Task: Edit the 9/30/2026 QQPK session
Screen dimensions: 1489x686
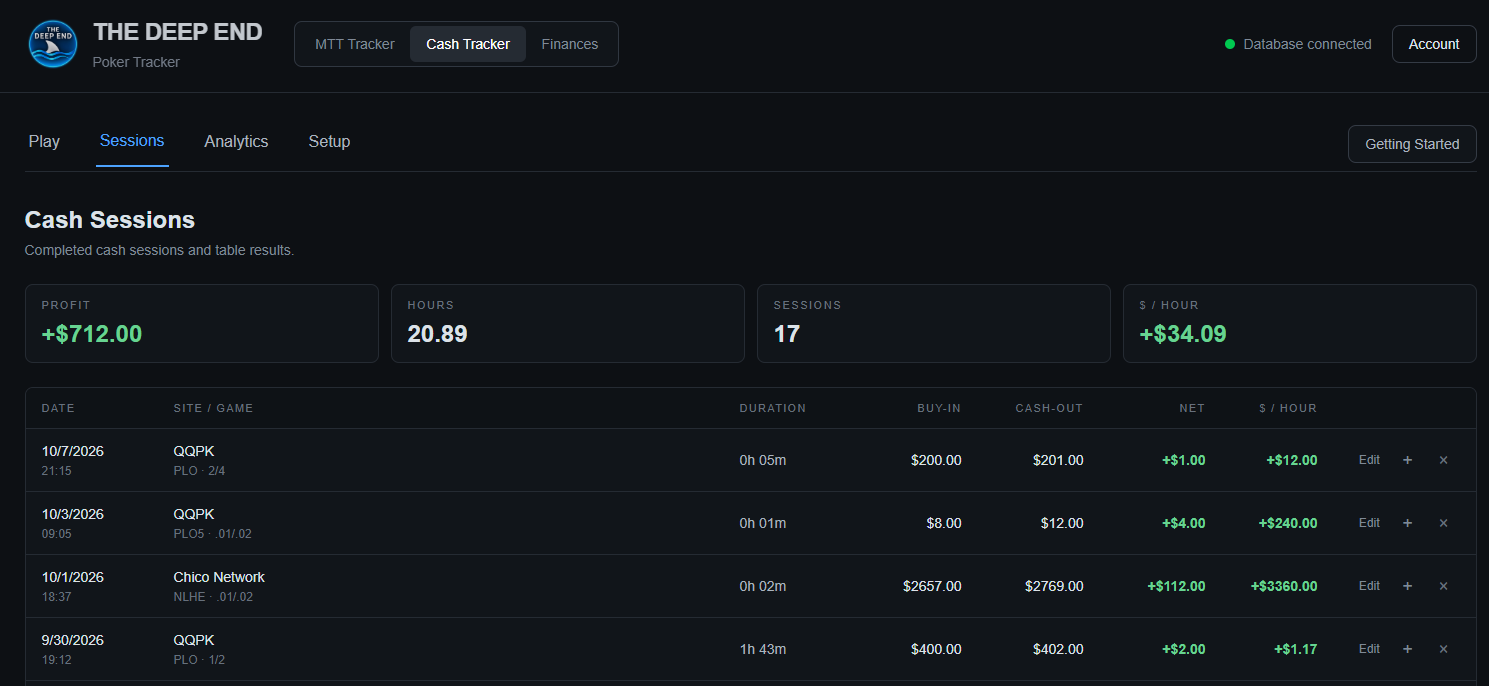Action: 1369,649
